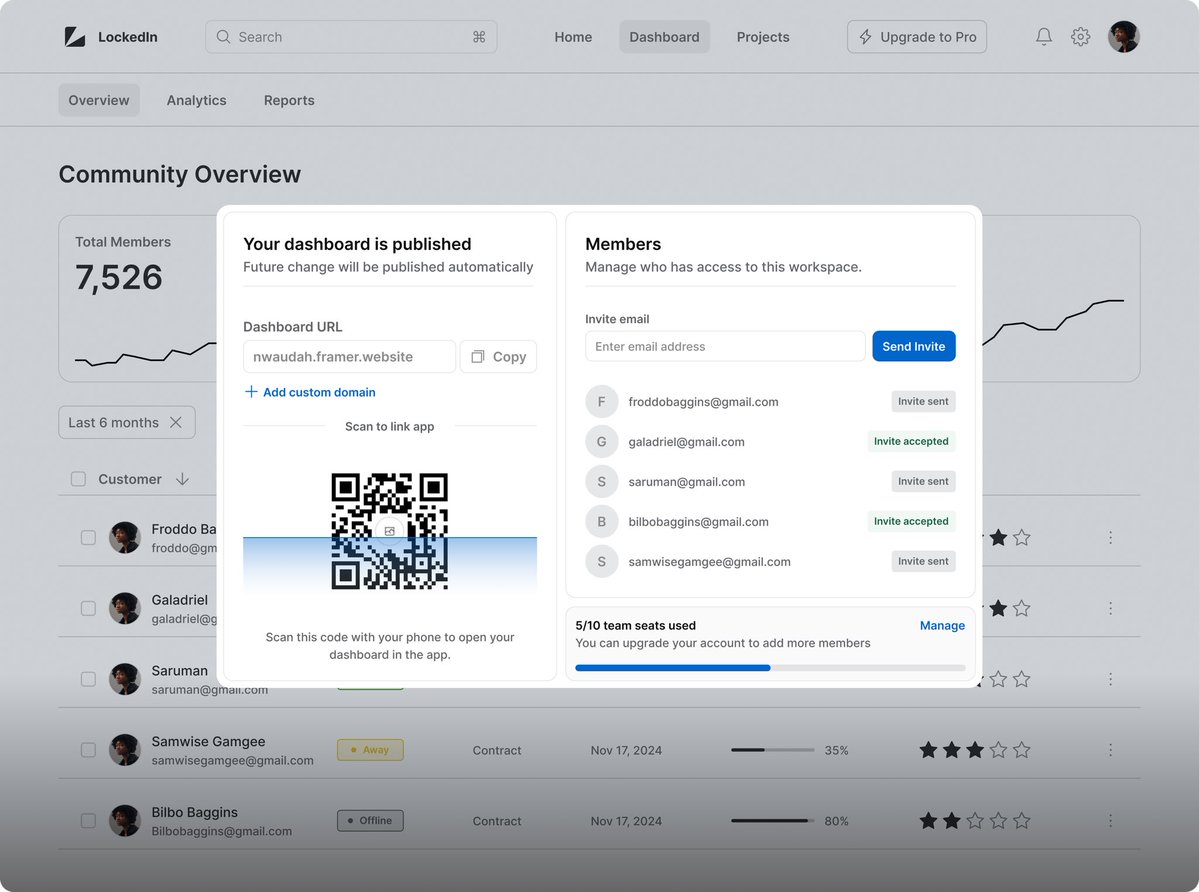1199x892 pixels.
Task: Click S avatar next to saruman@gmail.com
Action: coord(602,482)
